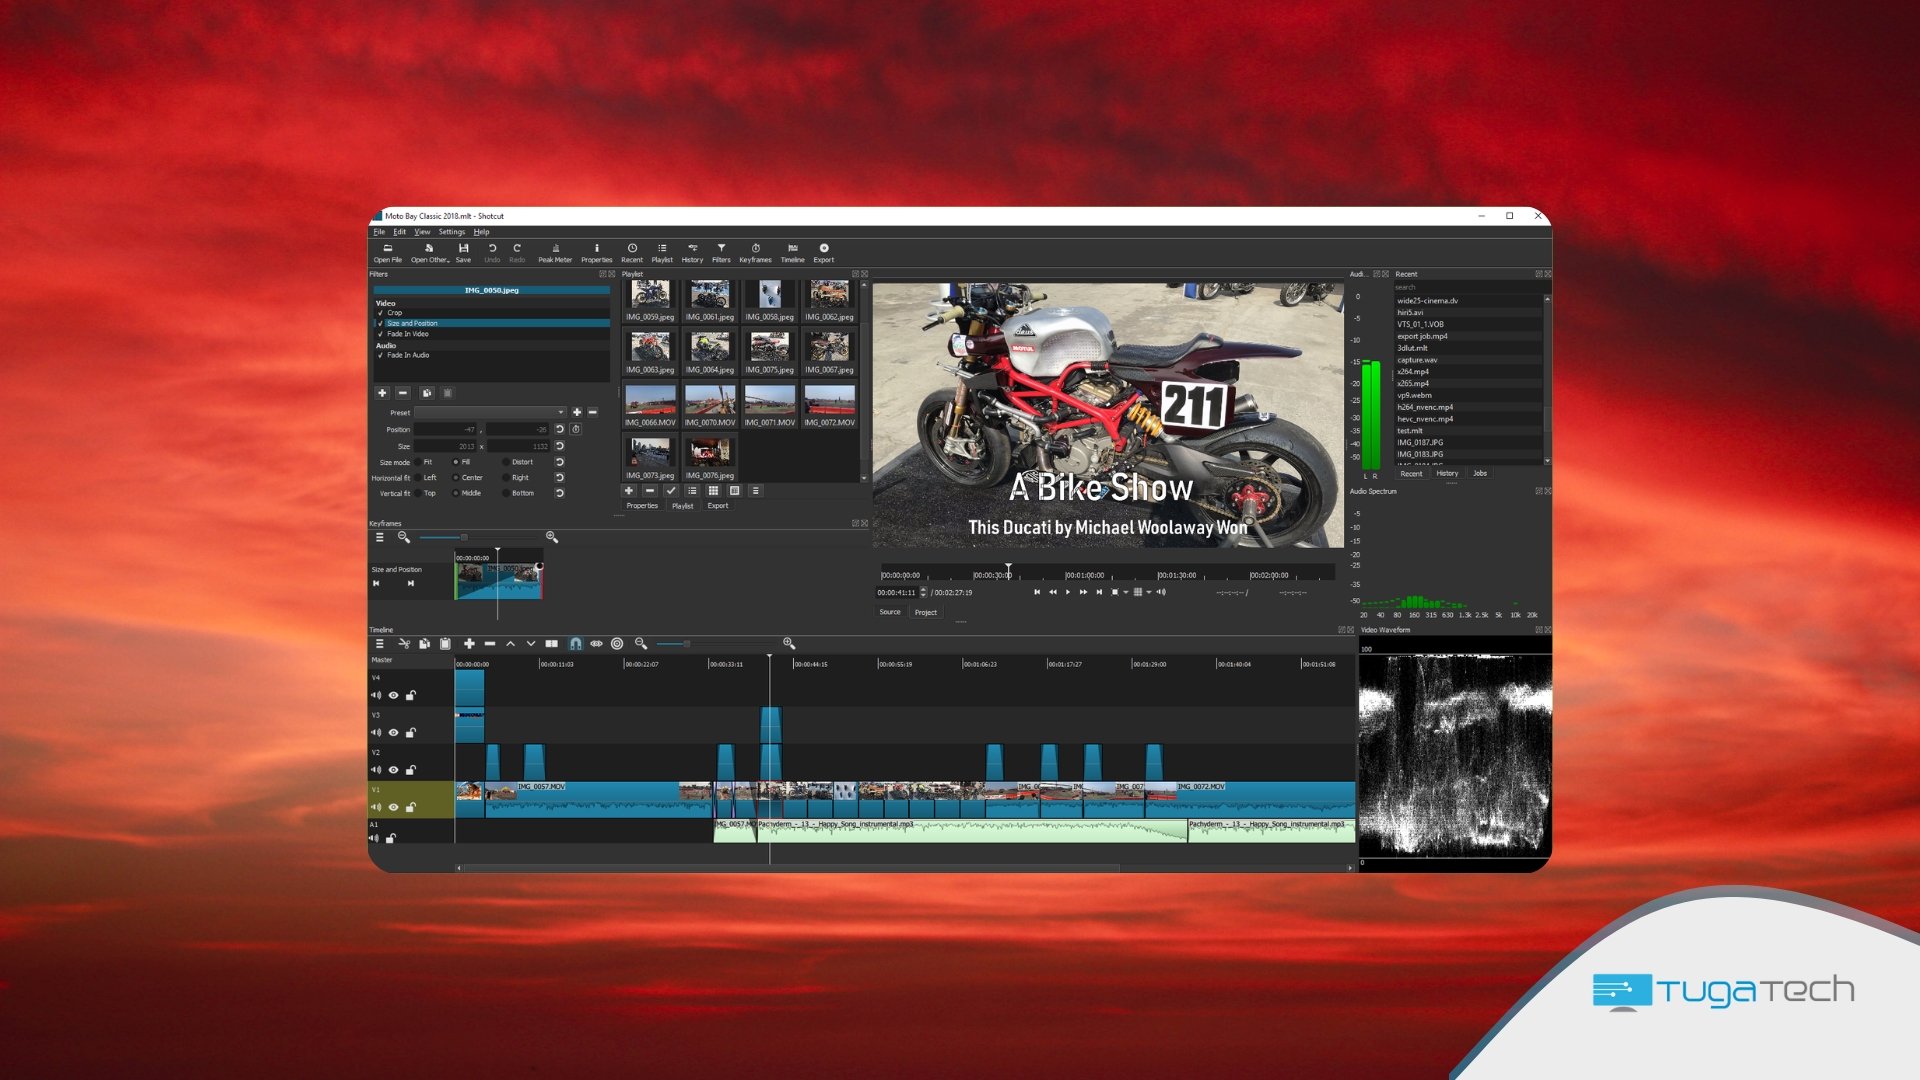Open the File menu

pos(379,232)
